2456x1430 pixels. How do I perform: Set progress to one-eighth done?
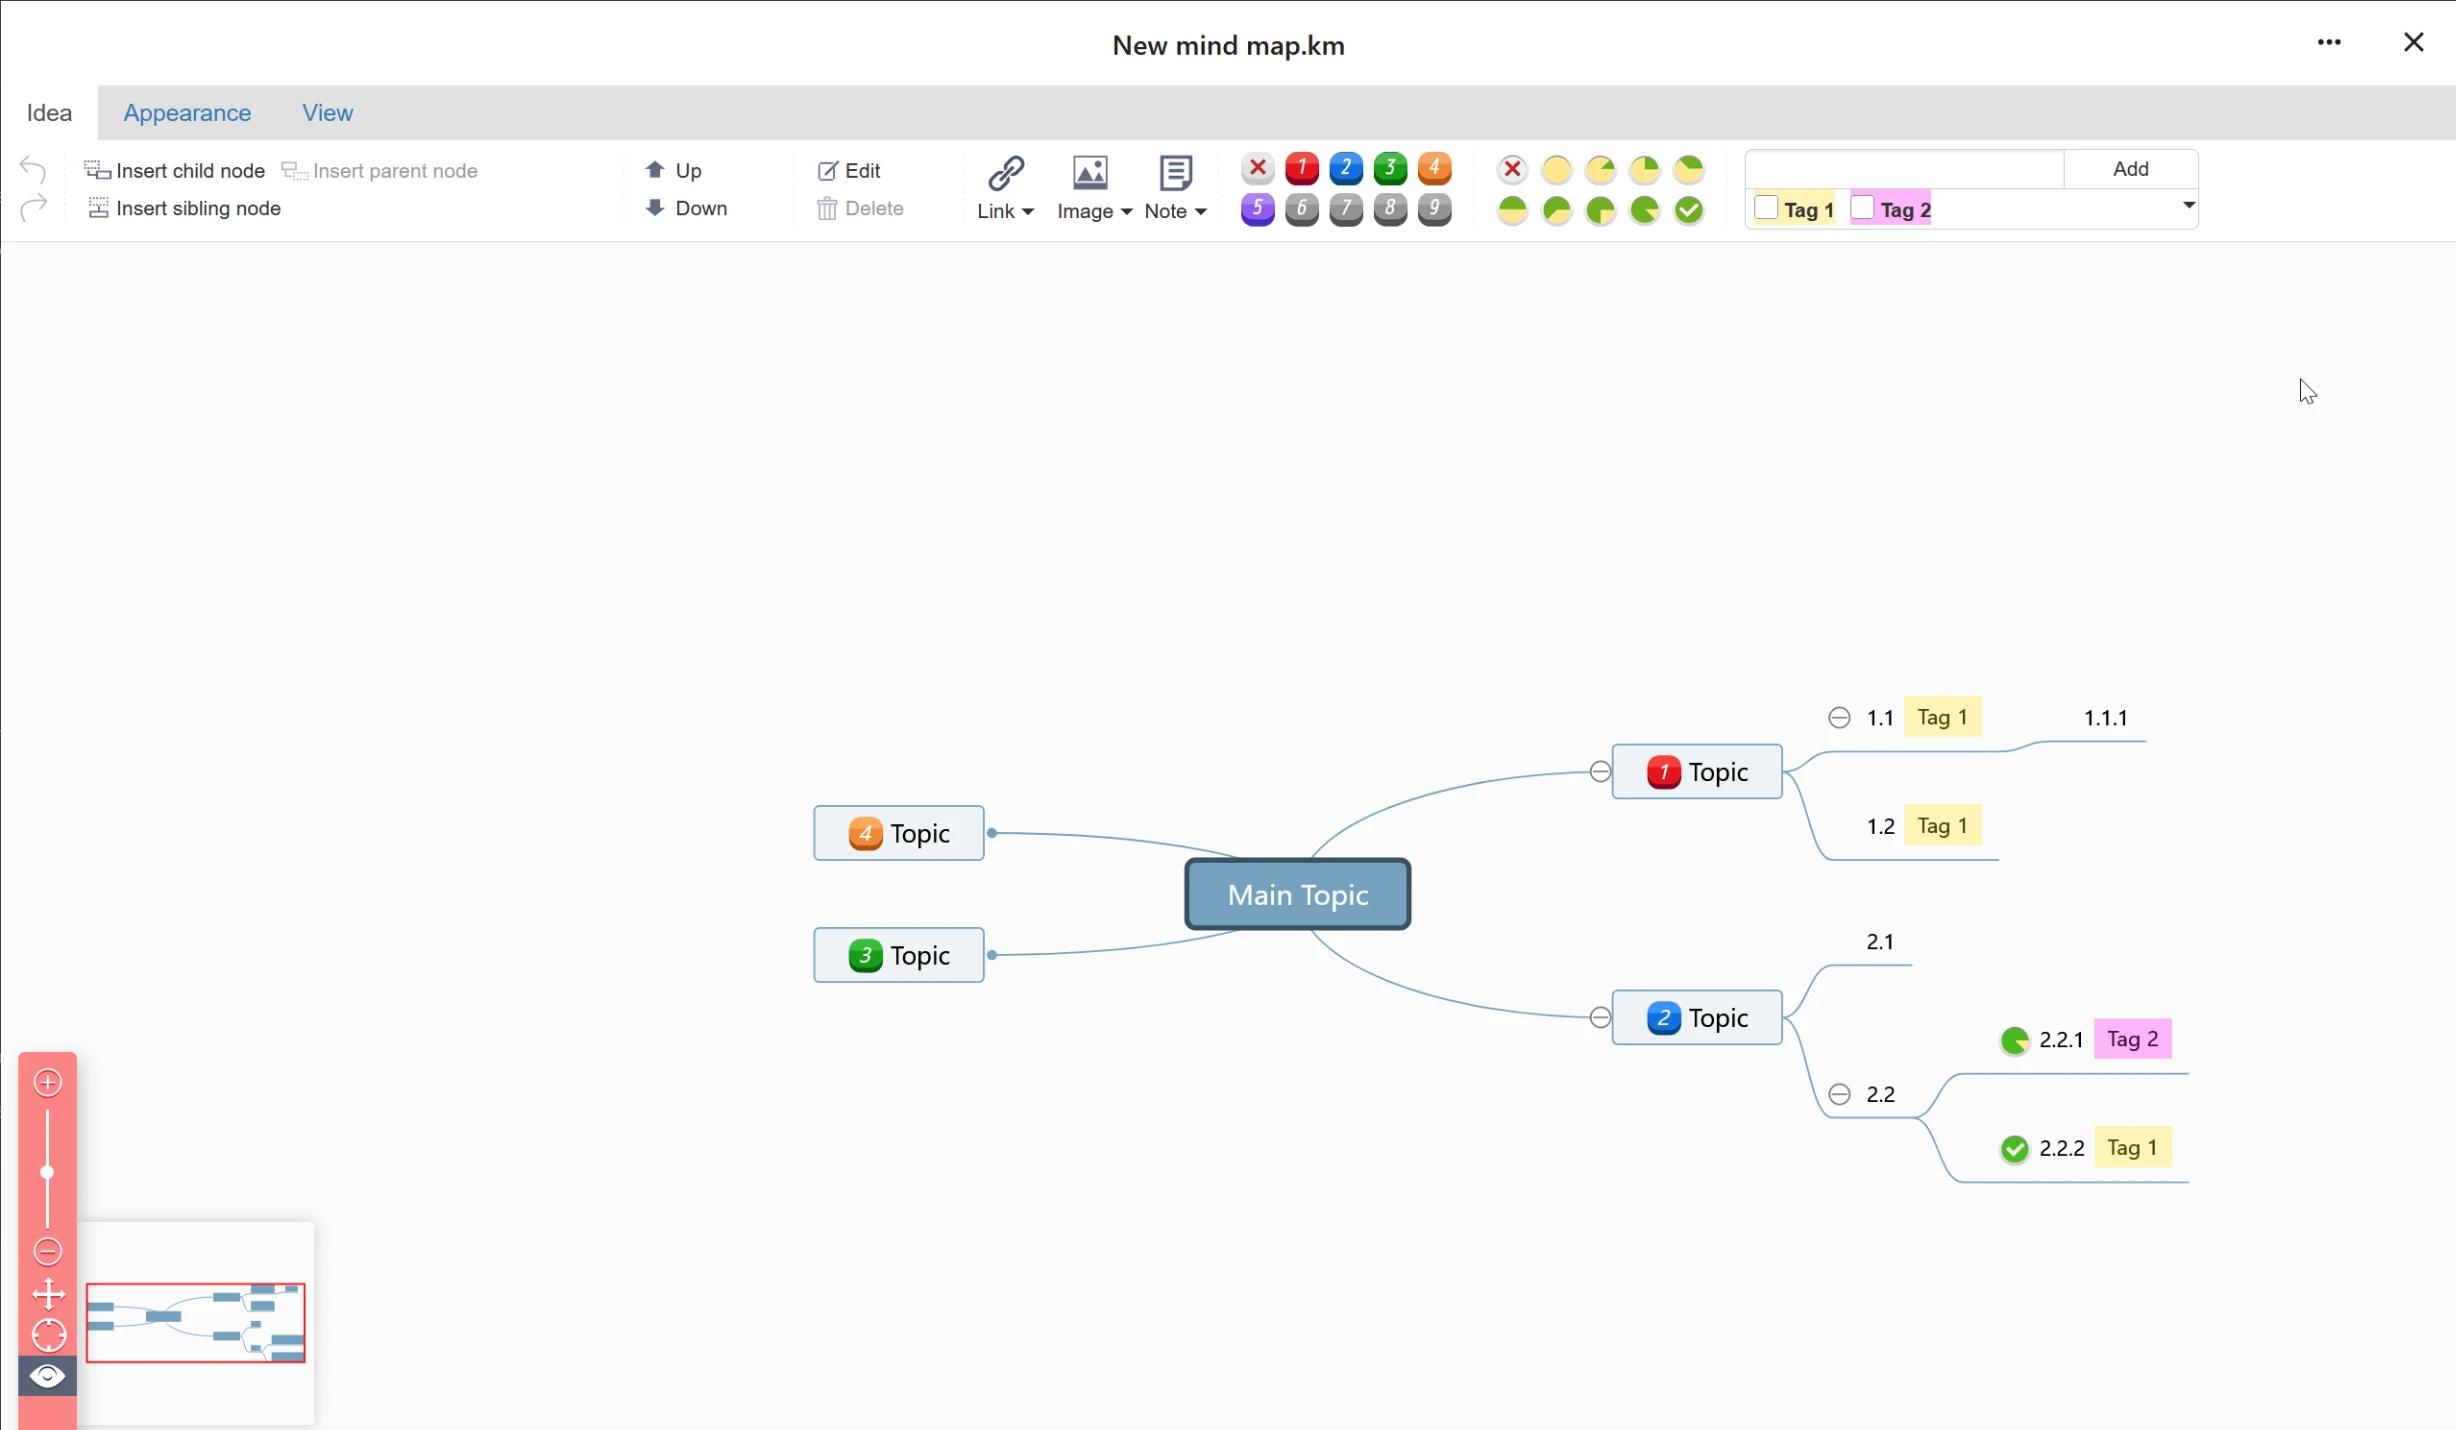(1601, 170)
